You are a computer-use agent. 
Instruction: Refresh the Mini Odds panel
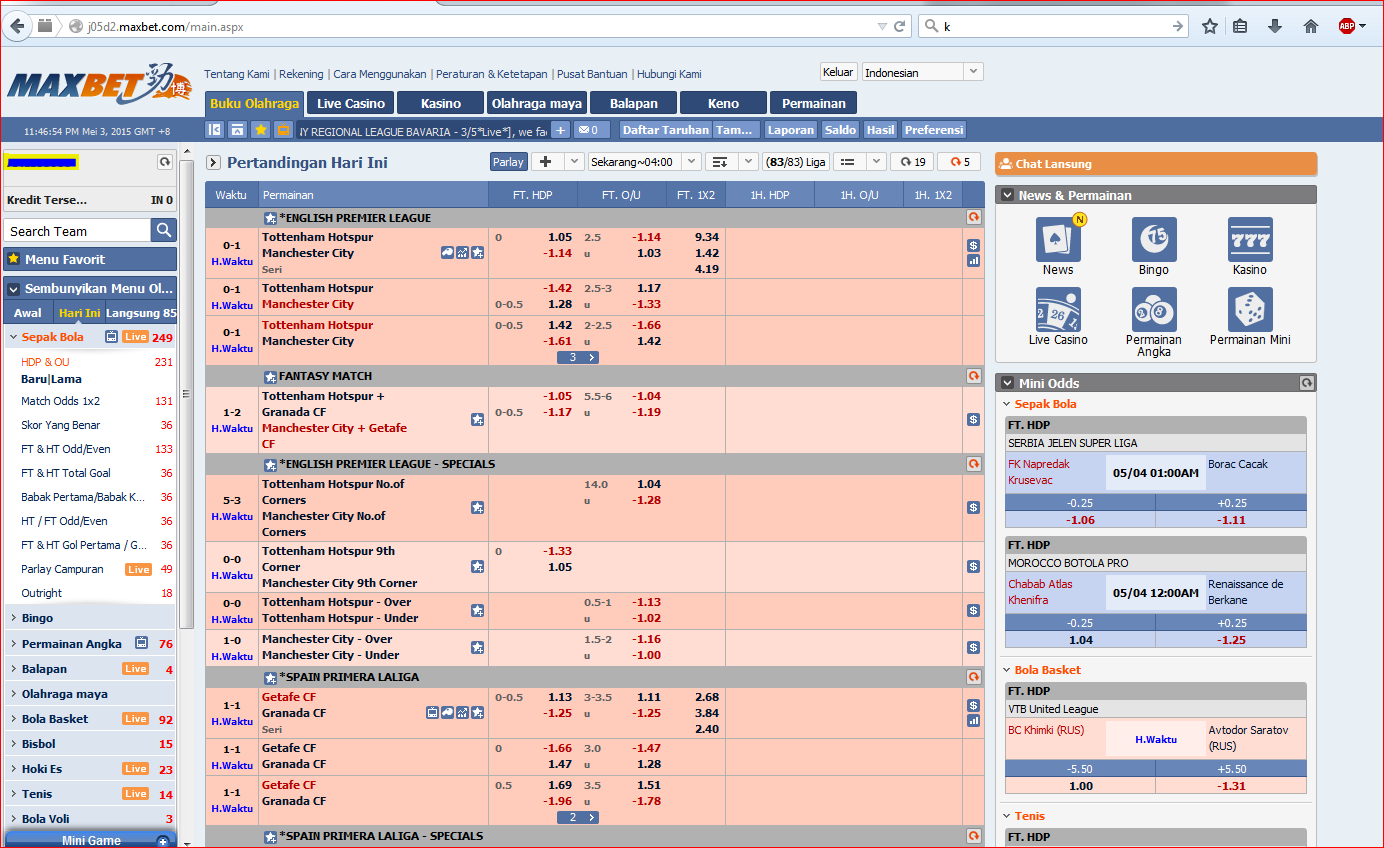(x=1306, y=383)
